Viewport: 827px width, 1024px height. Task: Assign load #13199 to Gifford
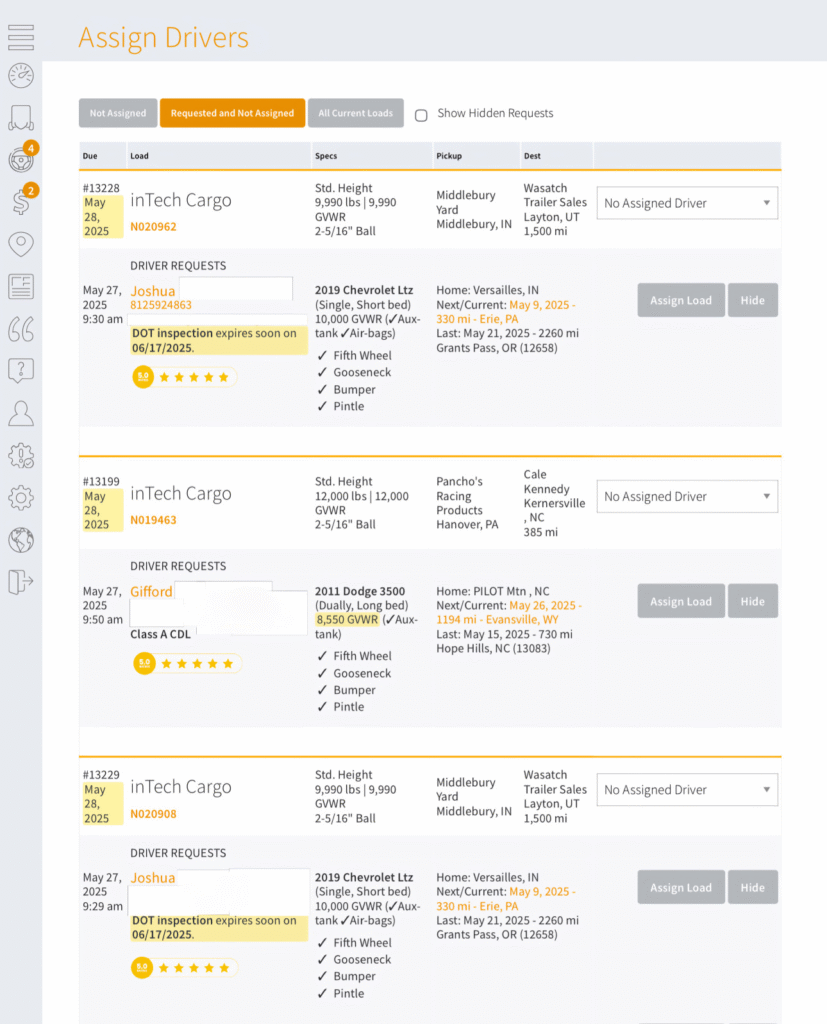[681, 601]
